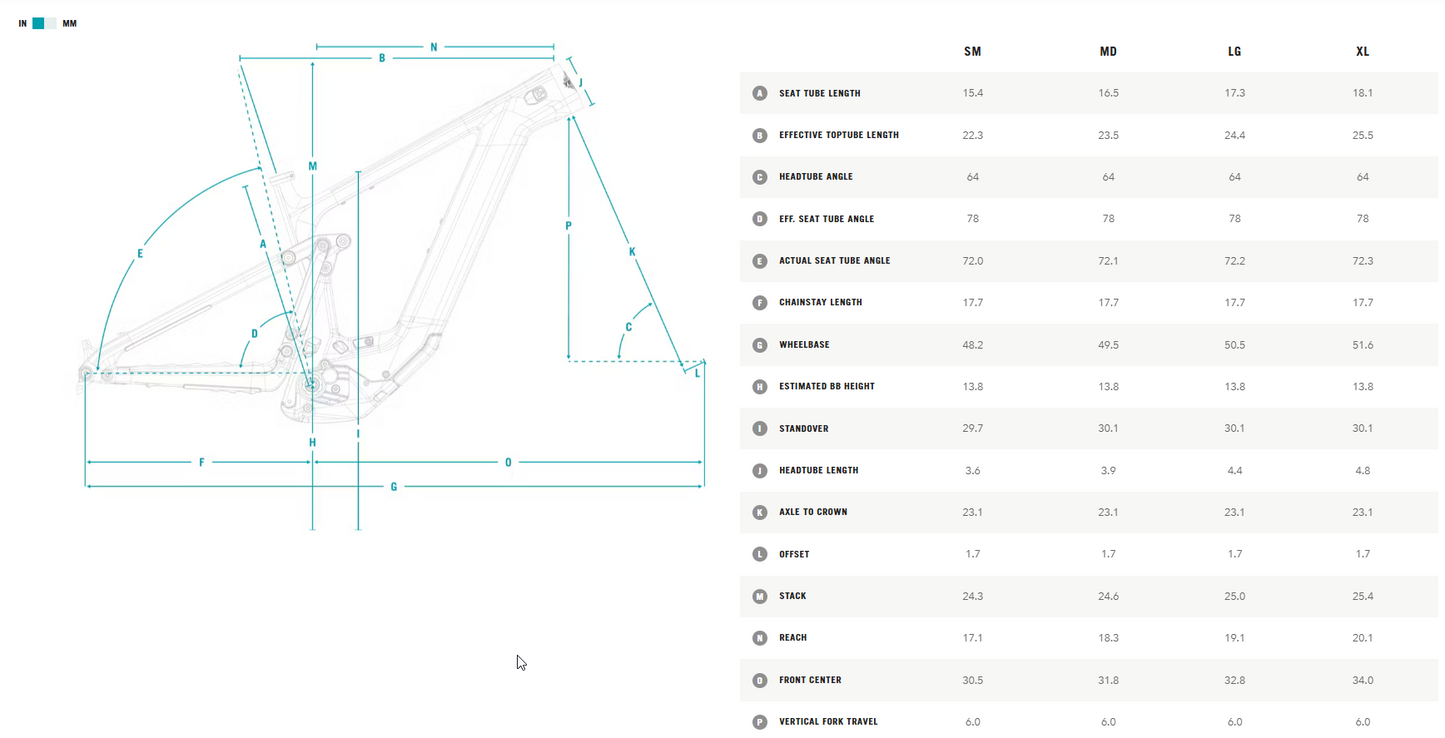Click the P badge beside Vertical Fork Travel

coord(760,721)
